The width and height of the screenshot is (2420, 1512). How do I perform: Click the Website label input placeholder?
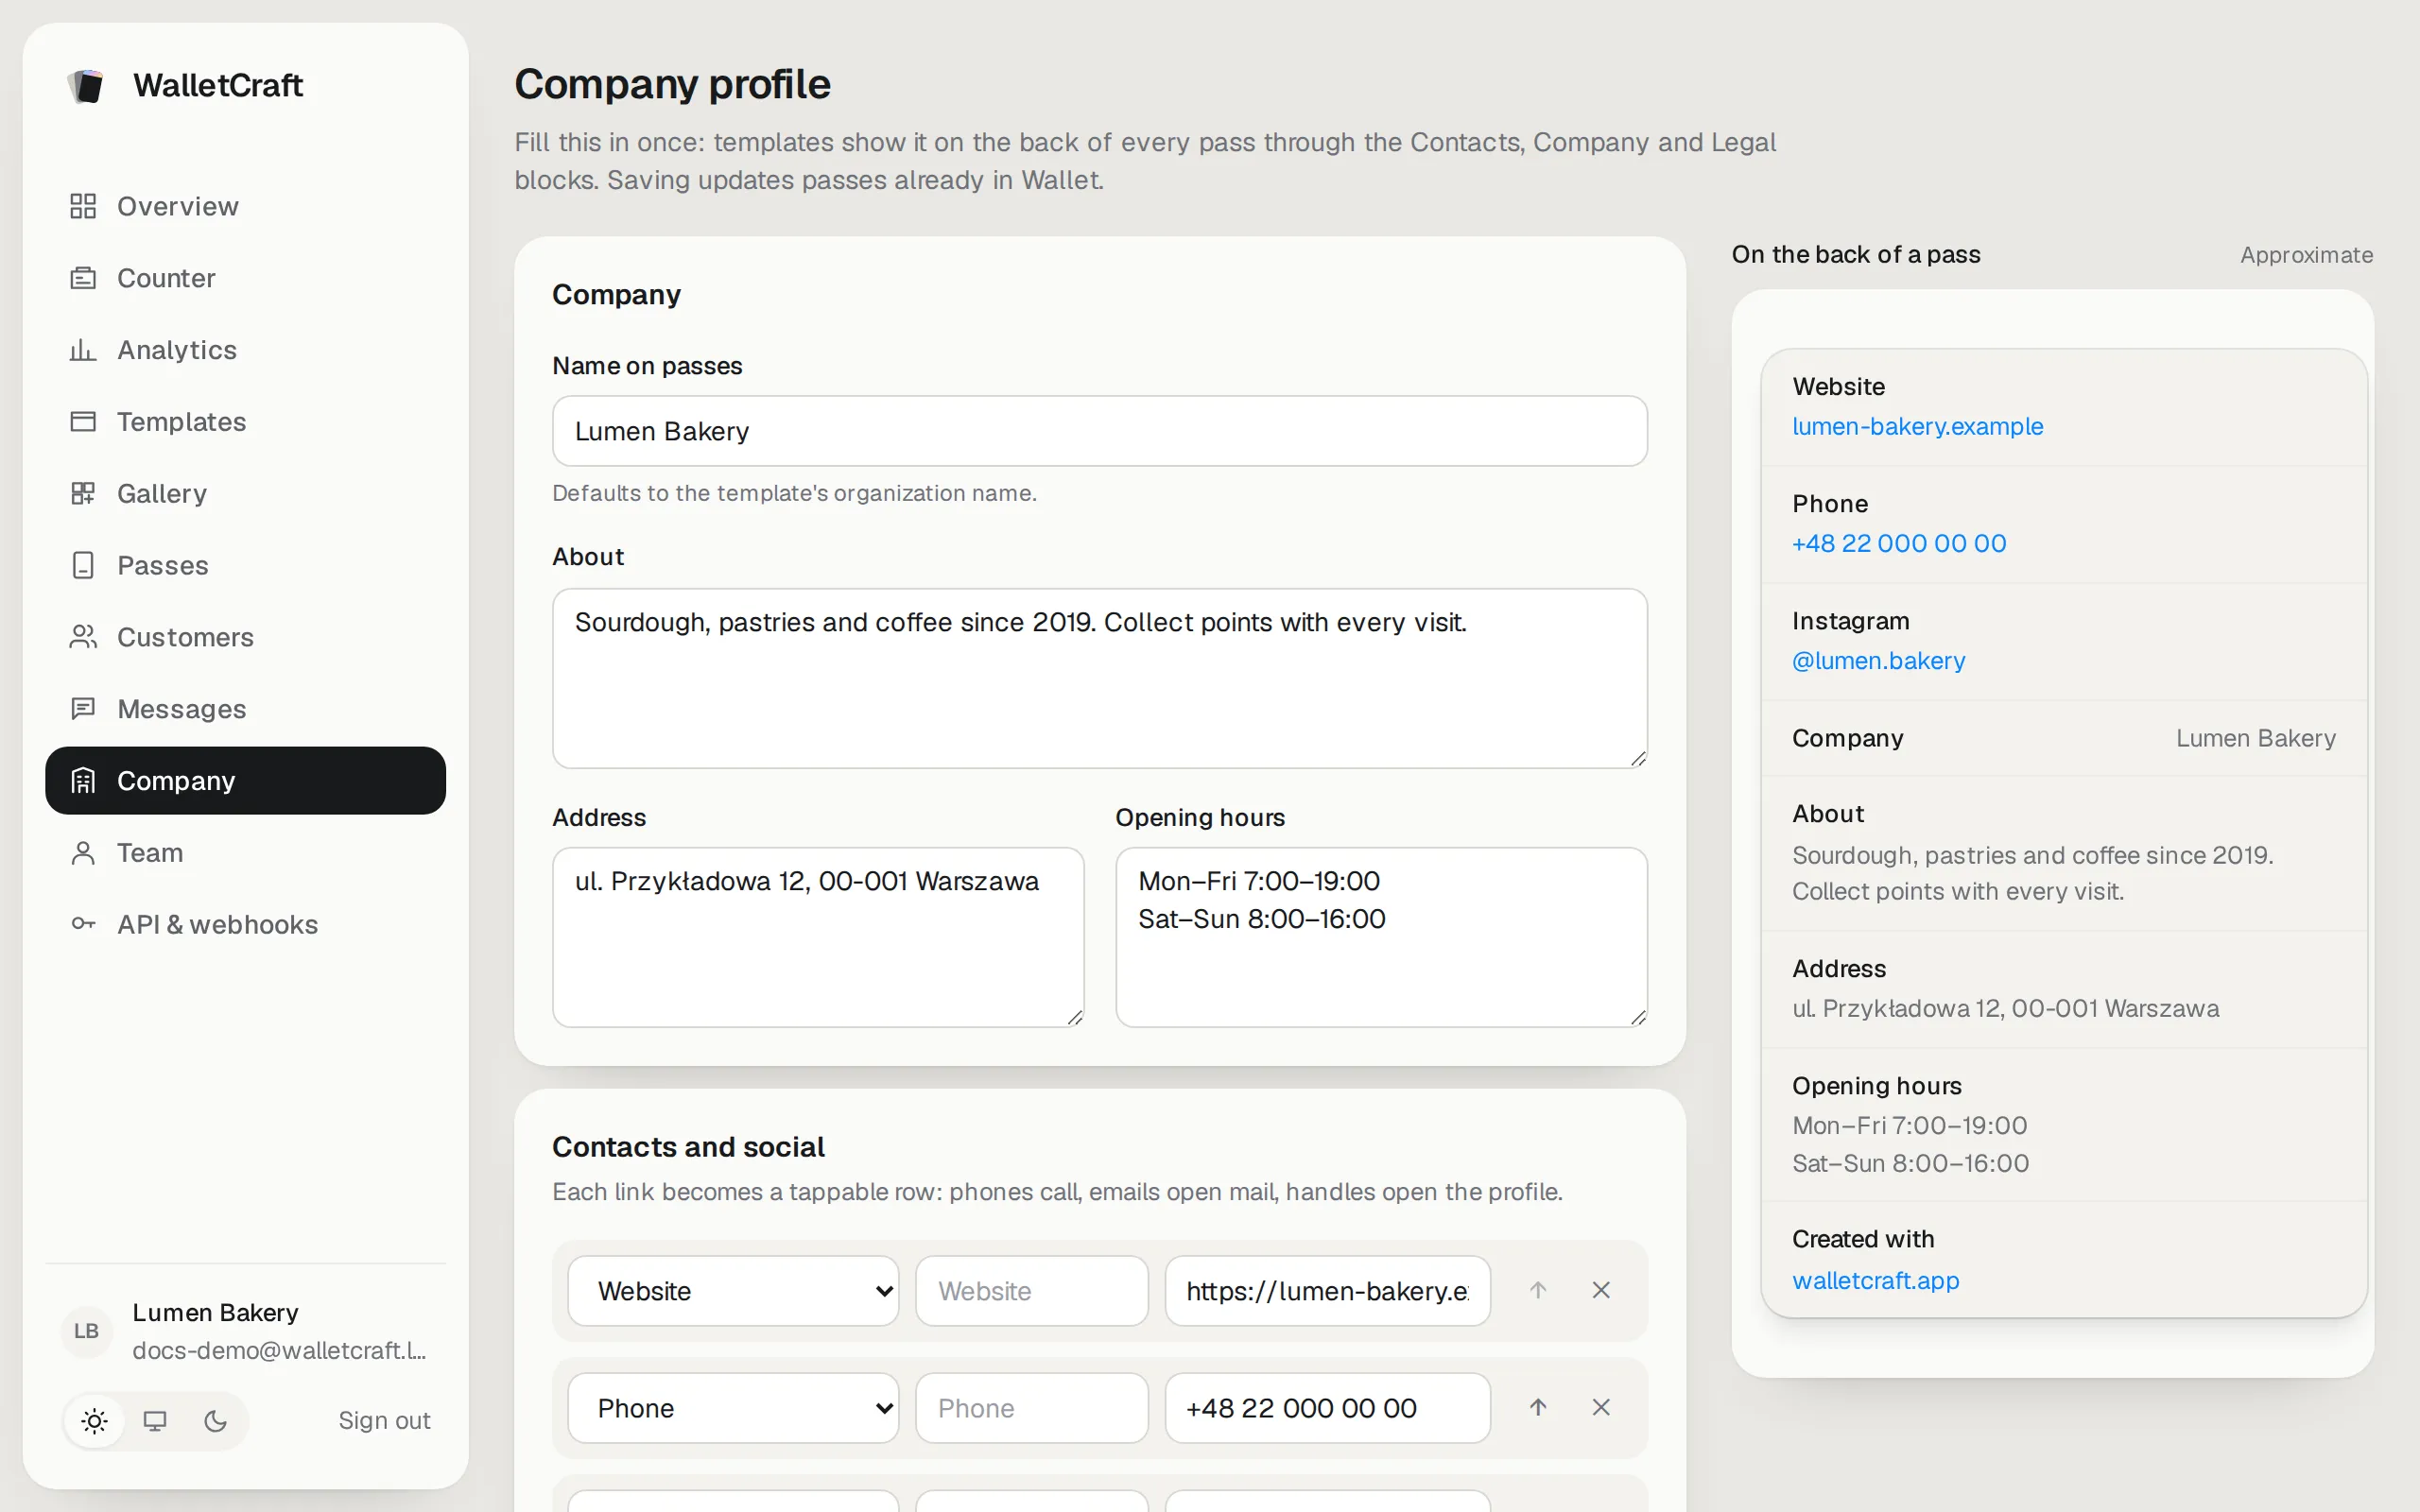click(x=1031, y=1291)
